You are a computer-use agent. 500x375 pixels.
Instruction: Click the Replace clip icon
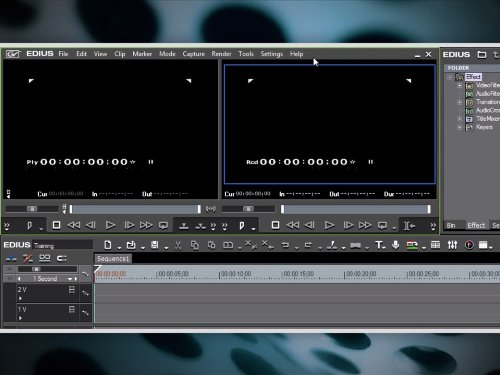[228, 245]
